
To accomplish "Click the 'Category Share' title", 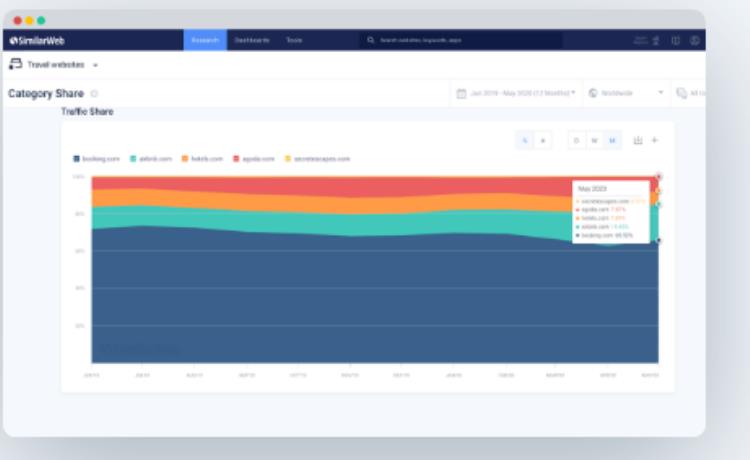I will 46,93.
